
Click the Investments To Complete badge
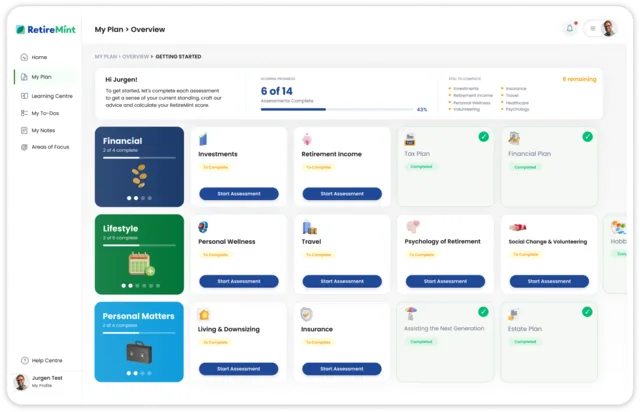(x=216, y=167)
